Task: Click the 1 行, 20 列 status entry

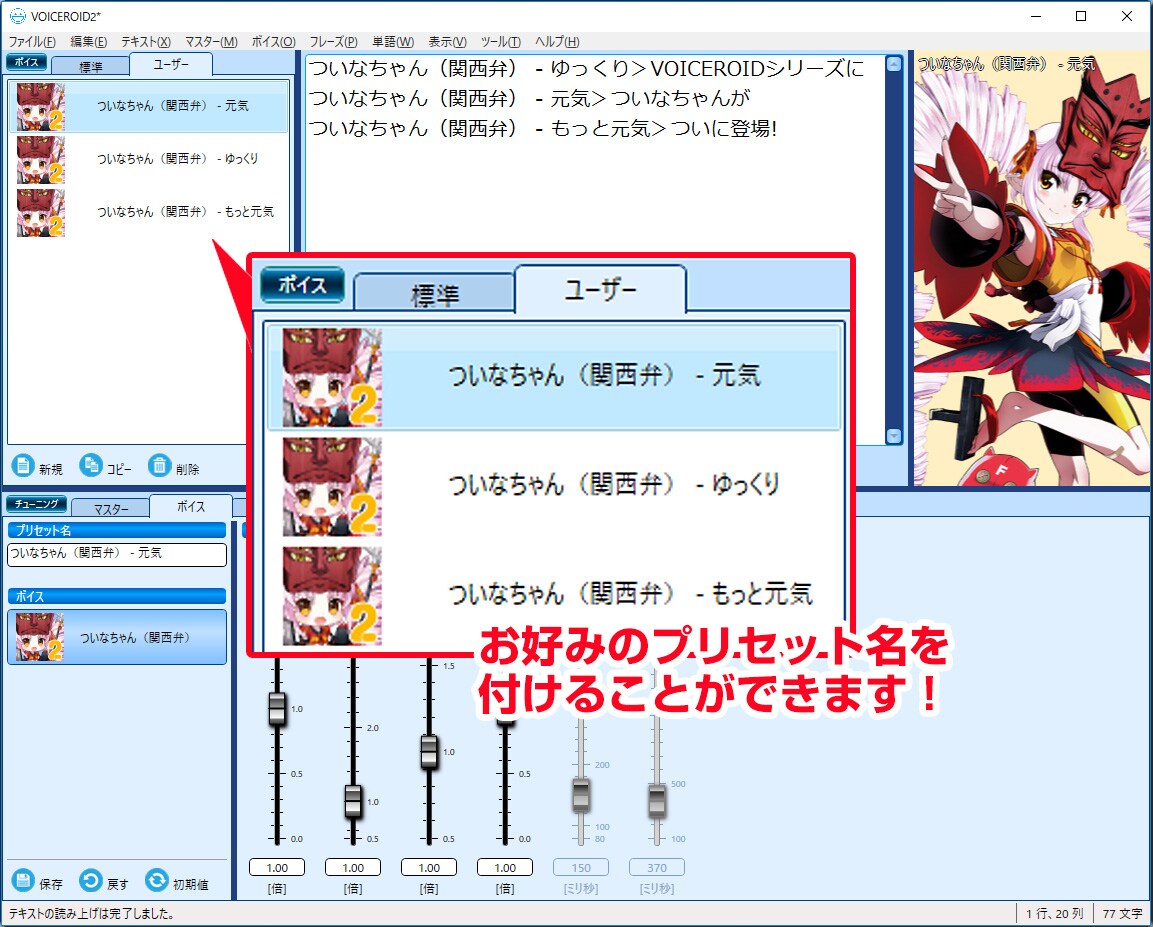Action: click(1054, 914)
